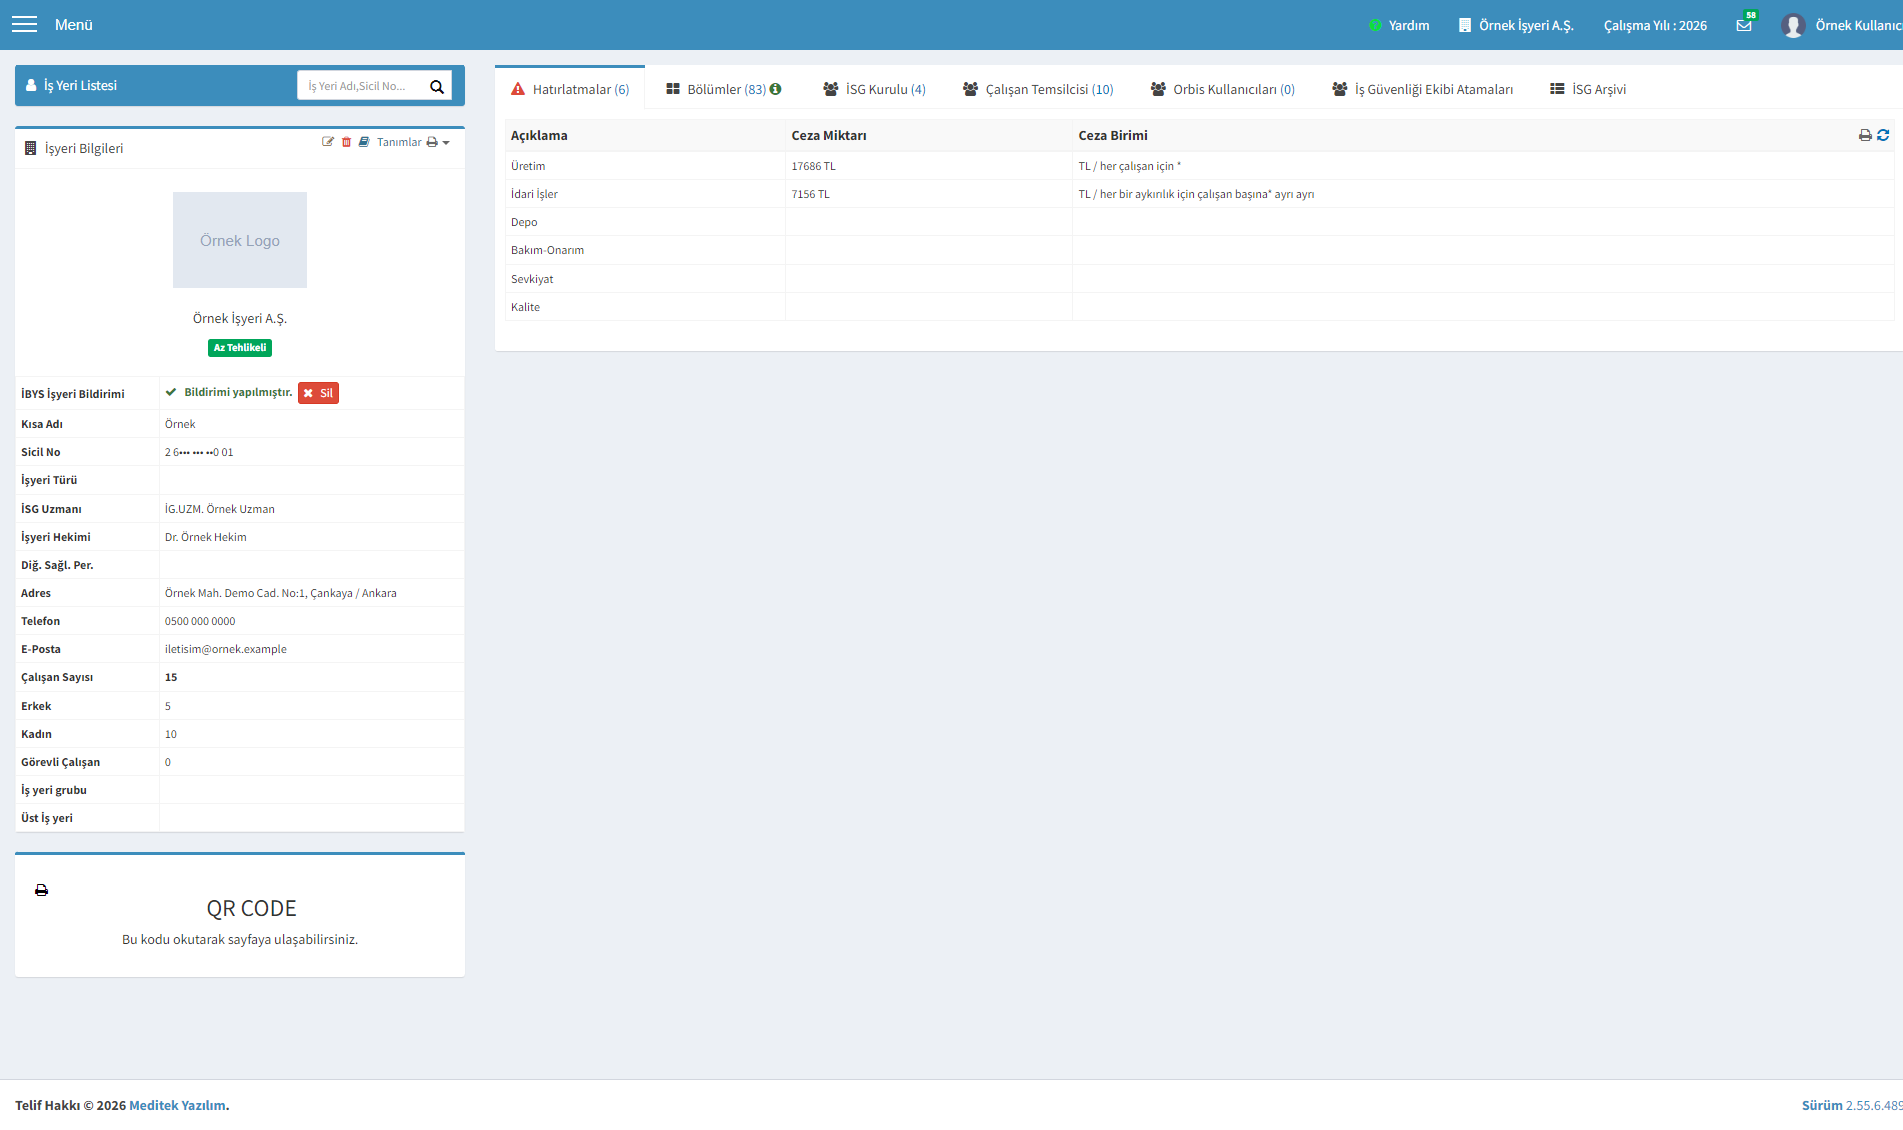Image resolution: width=1903 pixels, height=1130 pixels.
Task: Click the red Sil button
Action: (318, 393)
